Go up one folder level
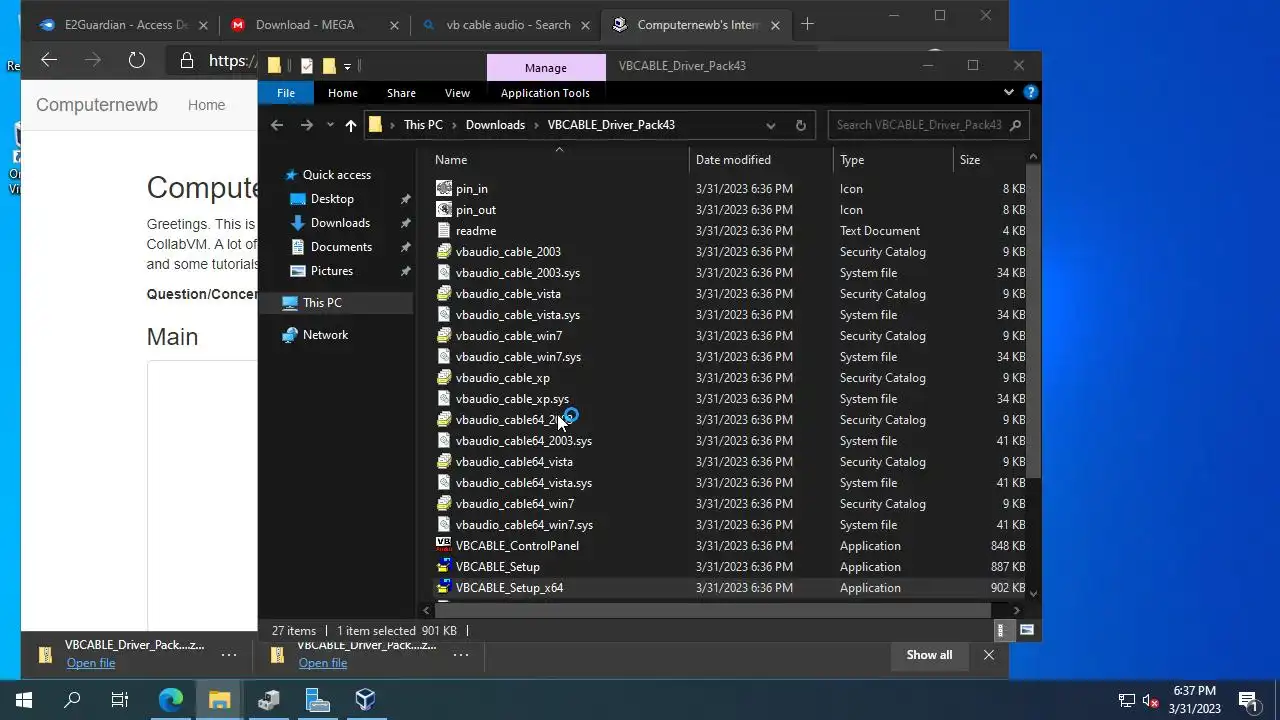This screenshot has height=720, width=1280. point(350,125)
